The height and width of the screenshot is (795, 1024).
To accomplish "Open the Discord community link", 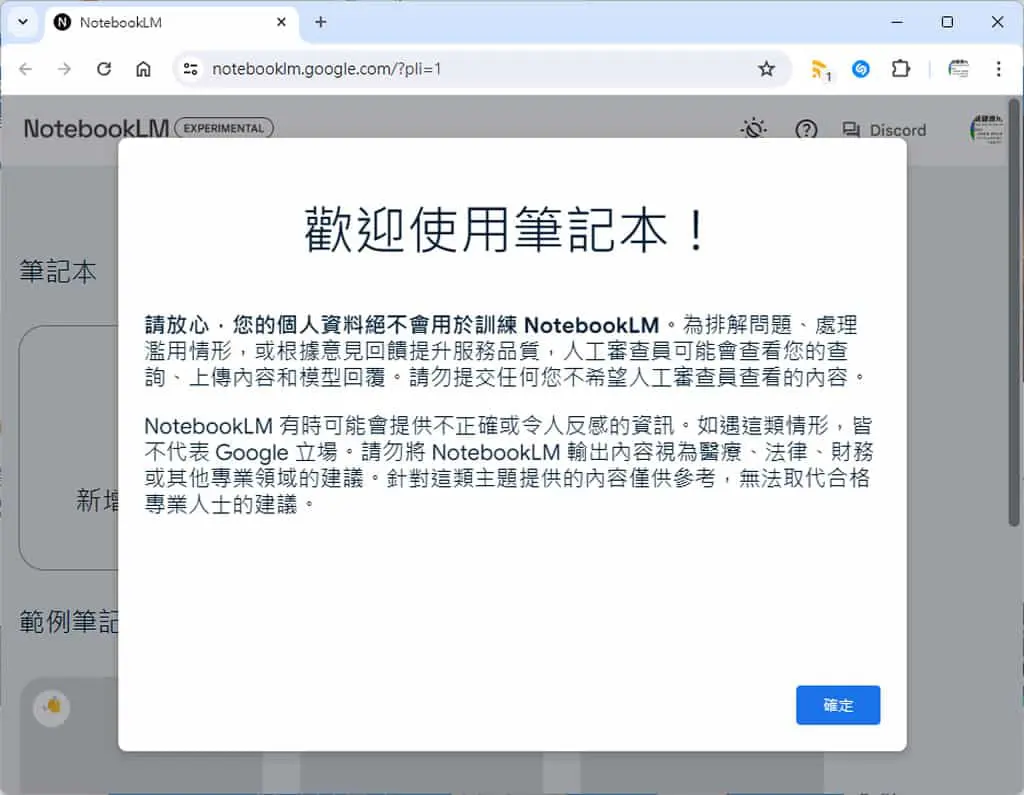I will (884, 130).
